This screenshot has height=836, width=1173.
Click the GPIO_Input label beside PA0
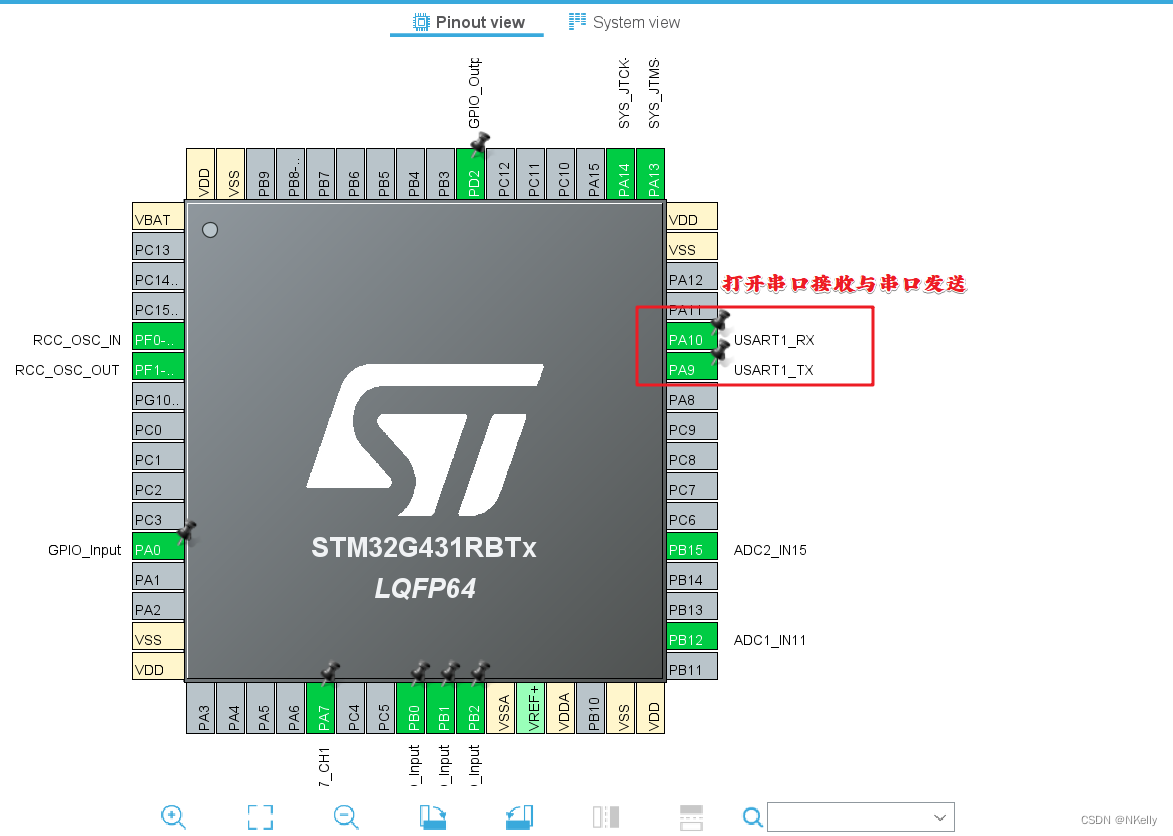pos(85,550)
